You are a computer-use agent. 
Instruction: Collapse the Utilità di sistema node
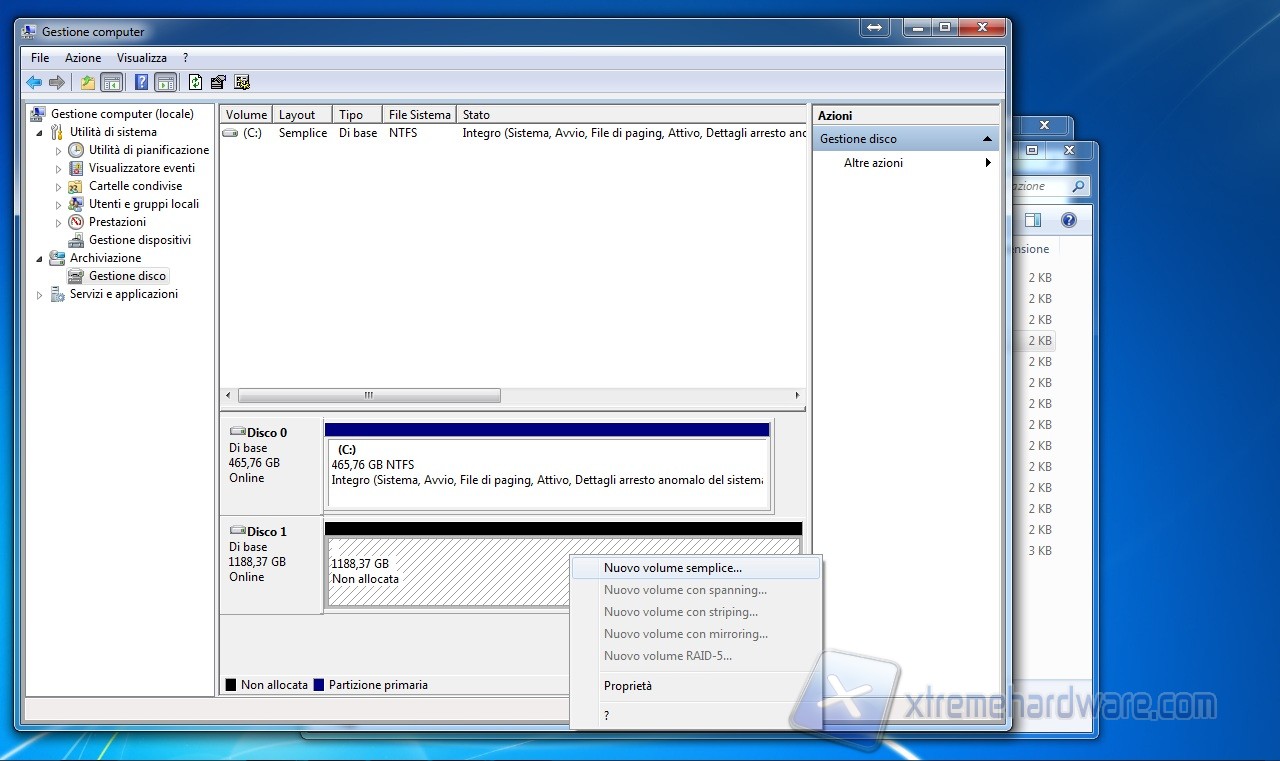(40, 132)
